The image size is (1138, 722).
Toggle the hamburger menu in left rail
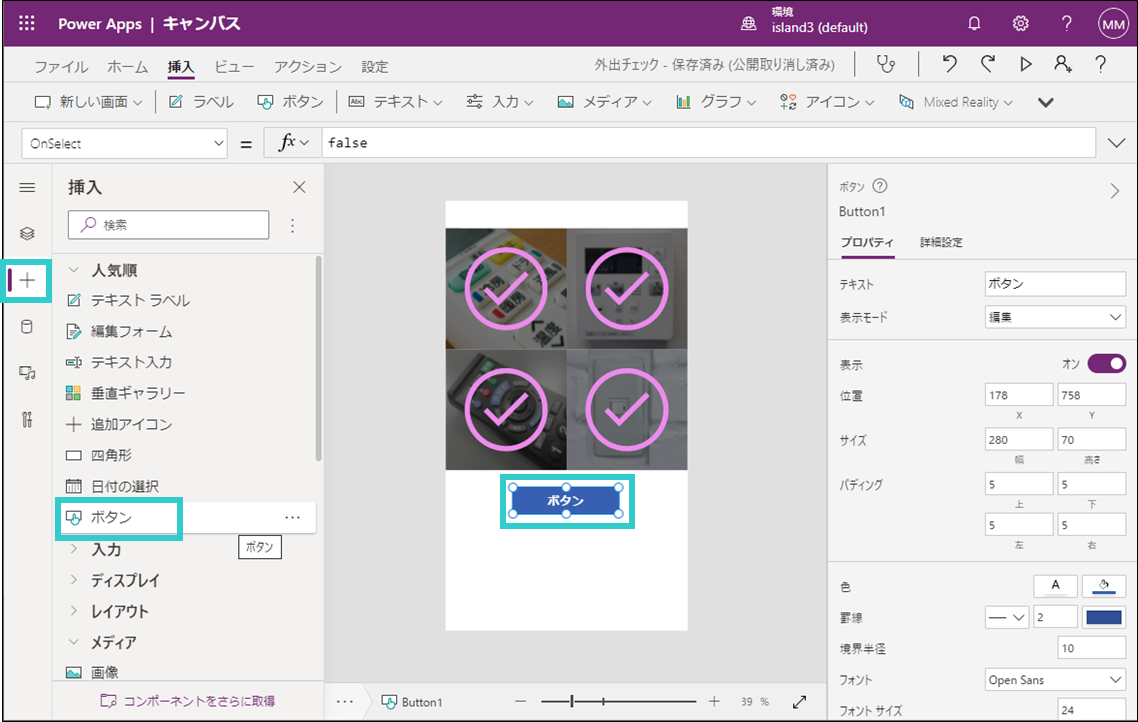[27, 188]
